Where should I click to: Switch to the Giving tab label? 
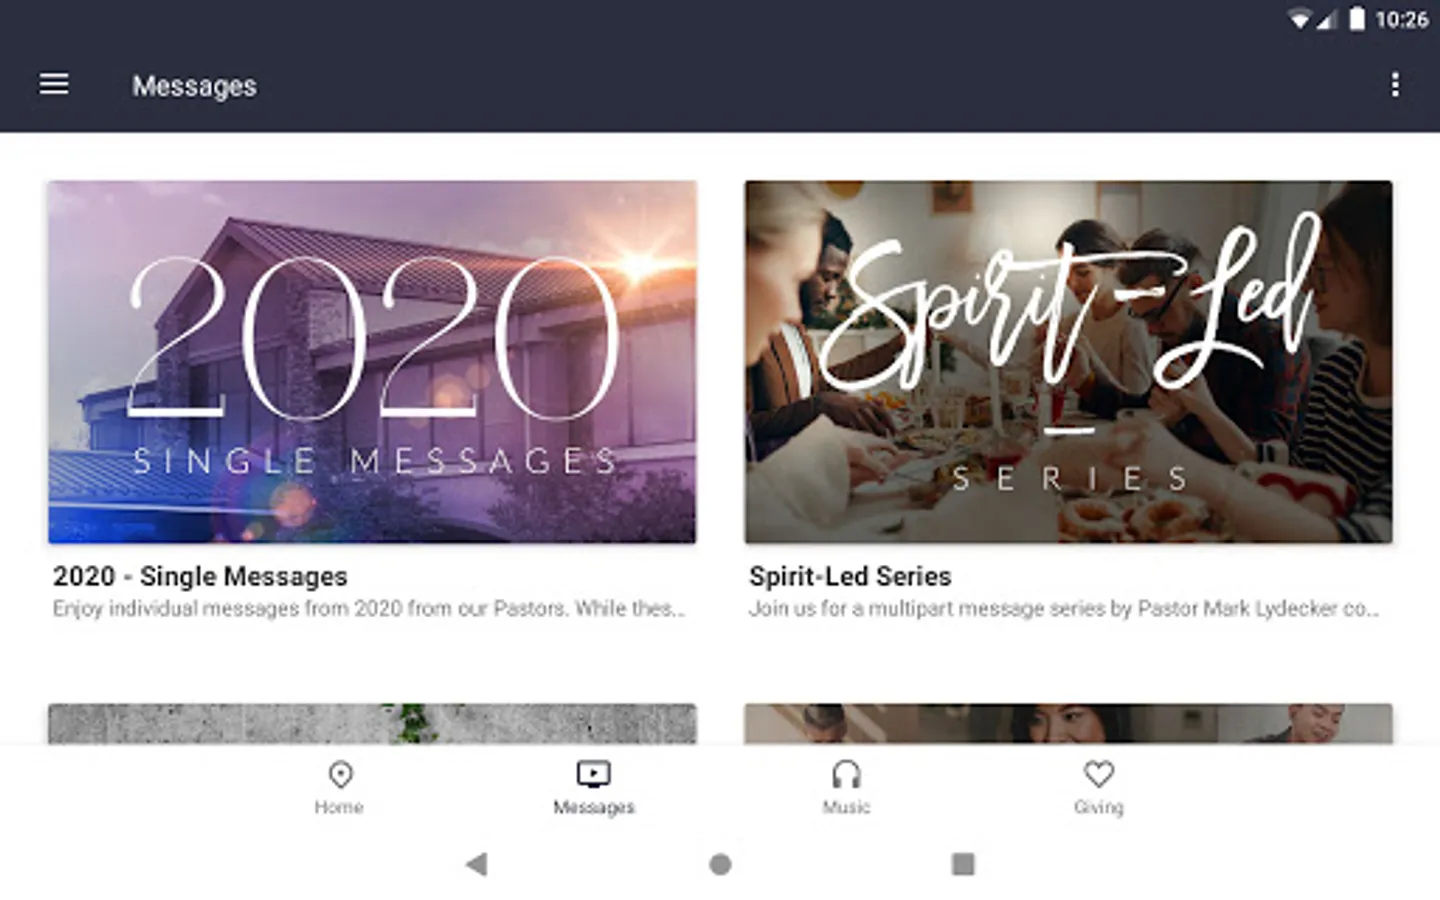1099,807
